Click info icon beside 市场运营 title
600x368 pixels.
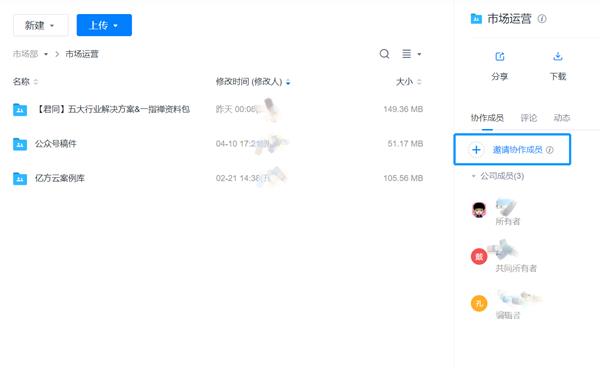tap(542, 18)
